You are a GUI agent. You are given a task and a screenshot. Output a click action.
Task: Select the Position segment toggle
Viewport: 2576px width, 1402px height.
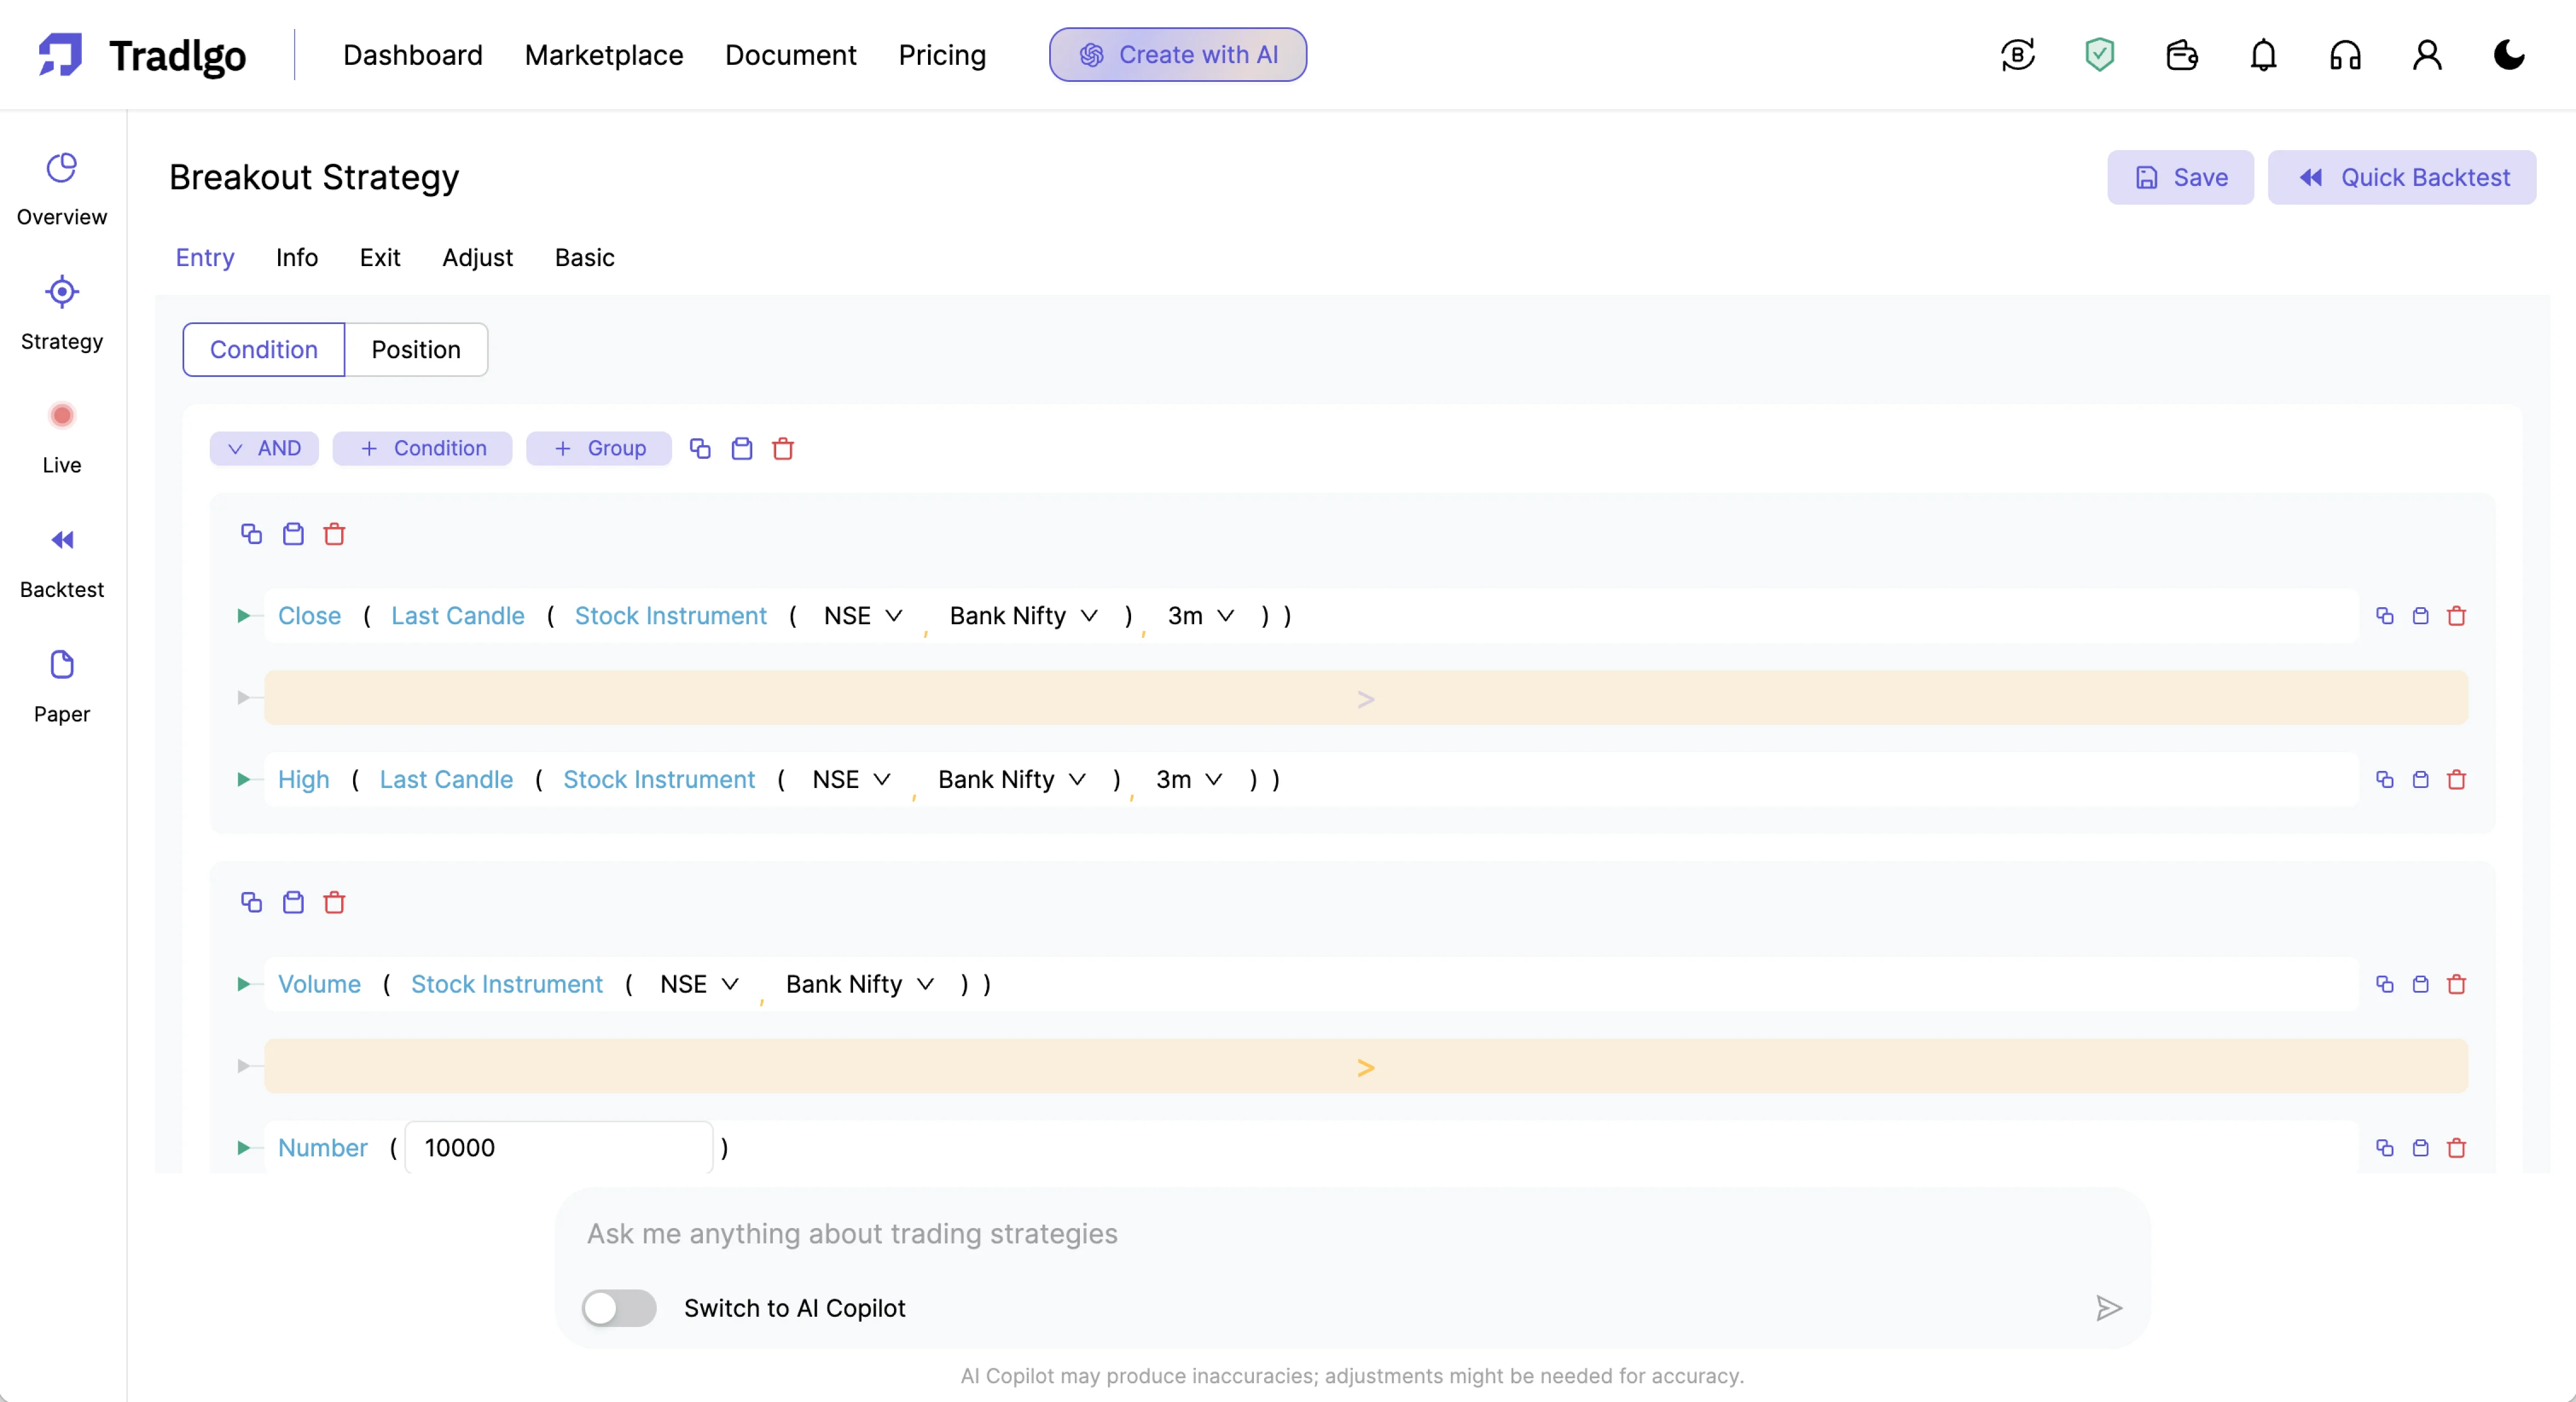416,350
